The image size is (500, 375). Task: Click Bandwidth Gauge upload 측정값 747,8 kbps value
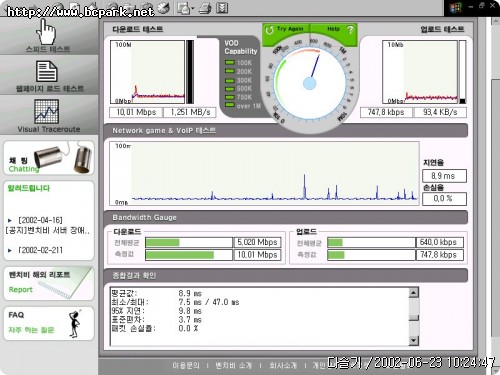tap(439, 255)
